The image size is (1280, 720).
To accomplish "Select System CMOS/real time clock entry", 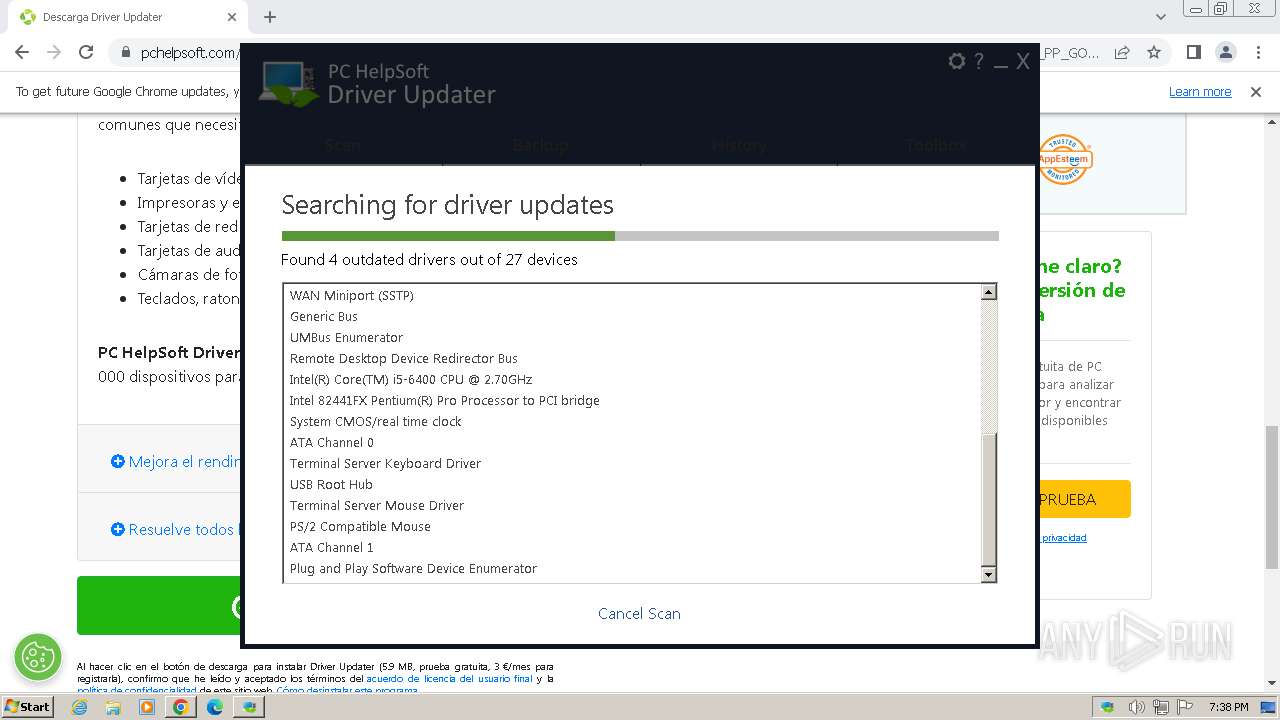I will click(375, 421).
